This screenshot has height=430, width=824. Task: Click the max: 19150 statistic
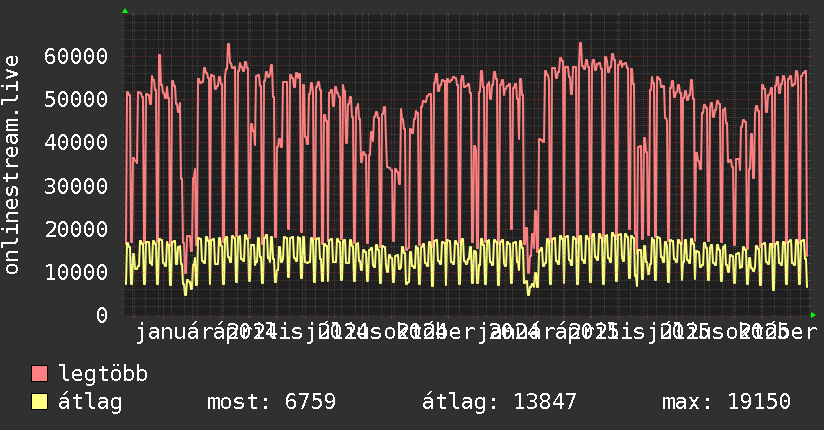pyautogui.click(x=726, y=402)
